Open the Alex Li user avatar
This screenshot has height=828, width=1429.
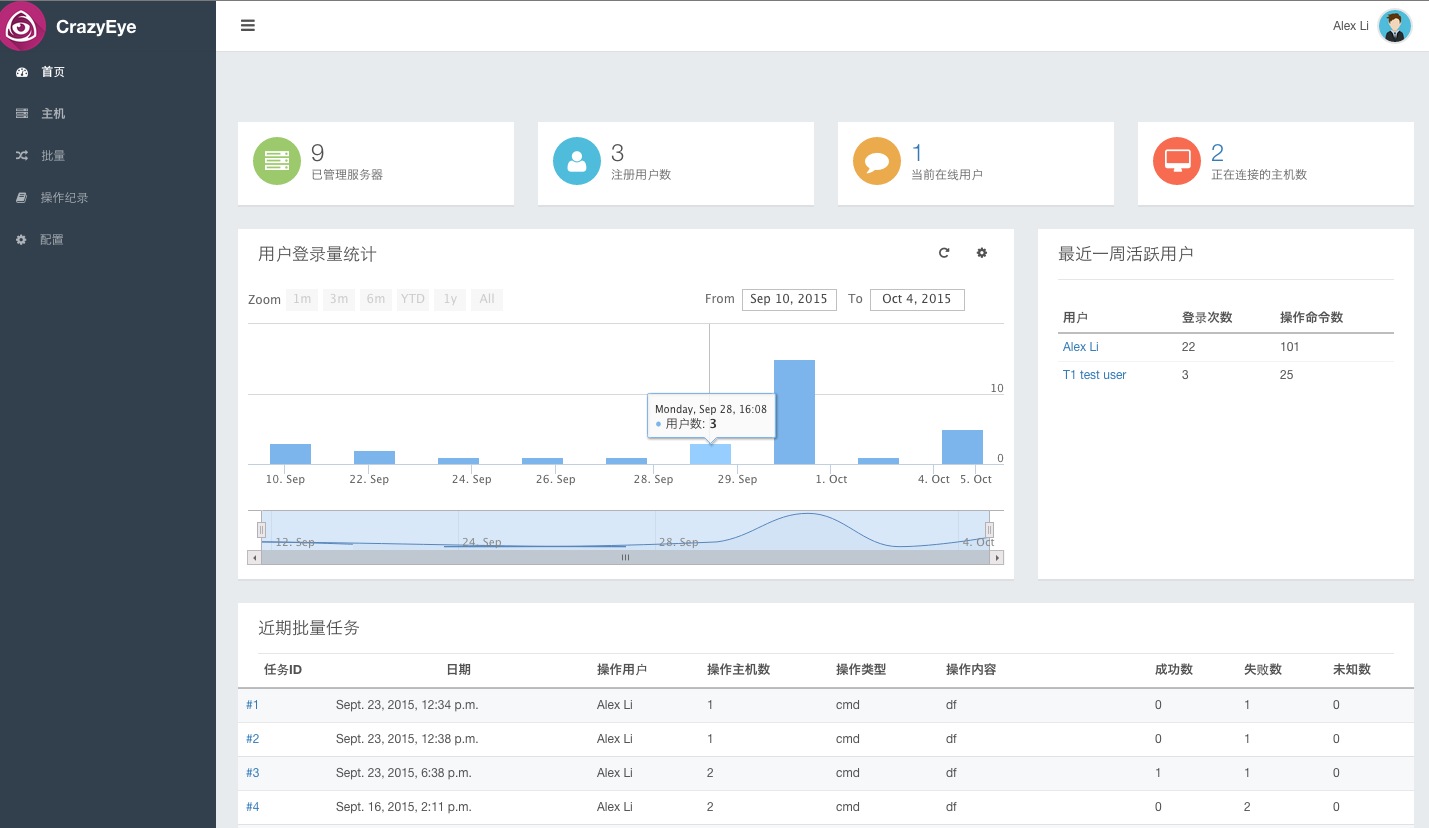click(1394, 26)
